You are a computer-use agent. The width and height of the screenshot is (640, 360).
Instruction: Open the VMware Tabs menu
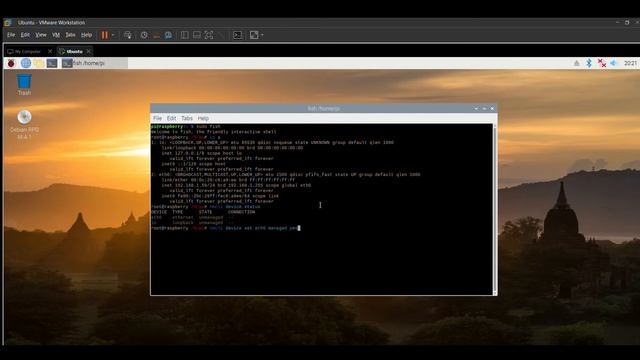tap(71, 35)
